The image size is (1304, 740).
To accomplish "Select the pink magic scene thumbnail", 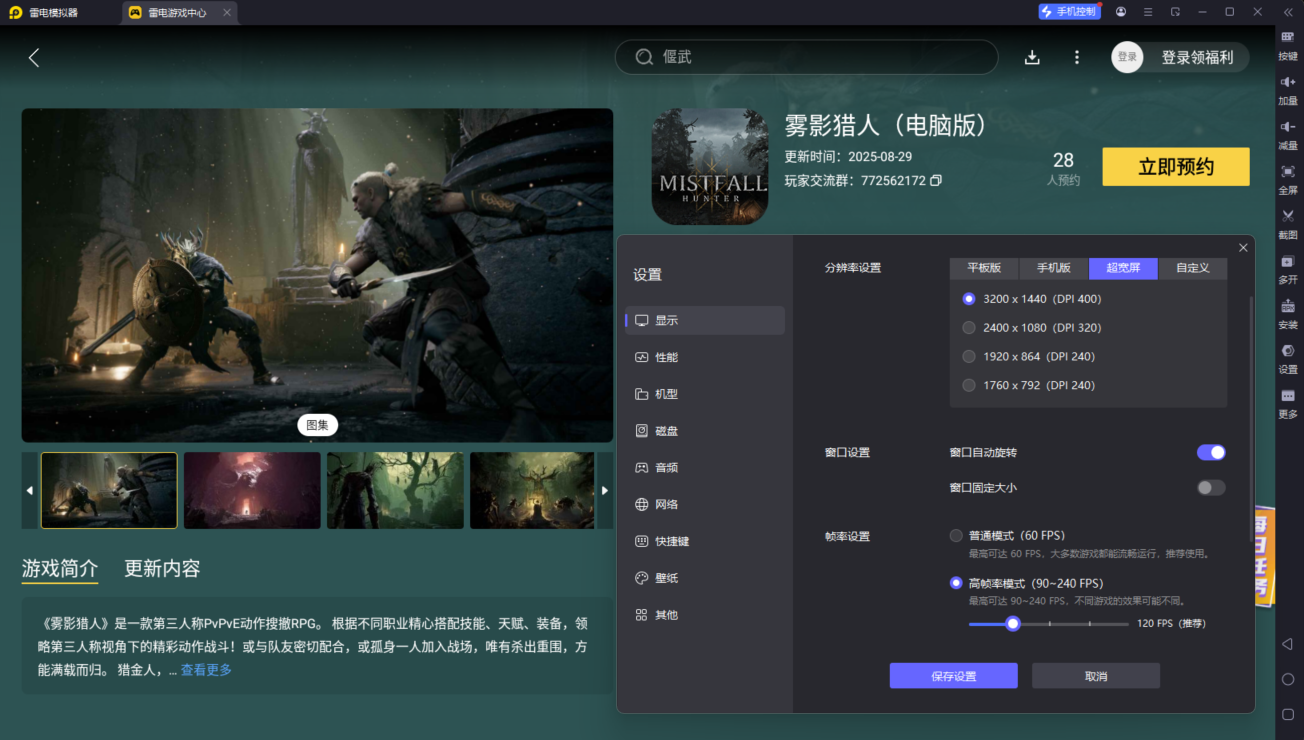I will point(252,490).
